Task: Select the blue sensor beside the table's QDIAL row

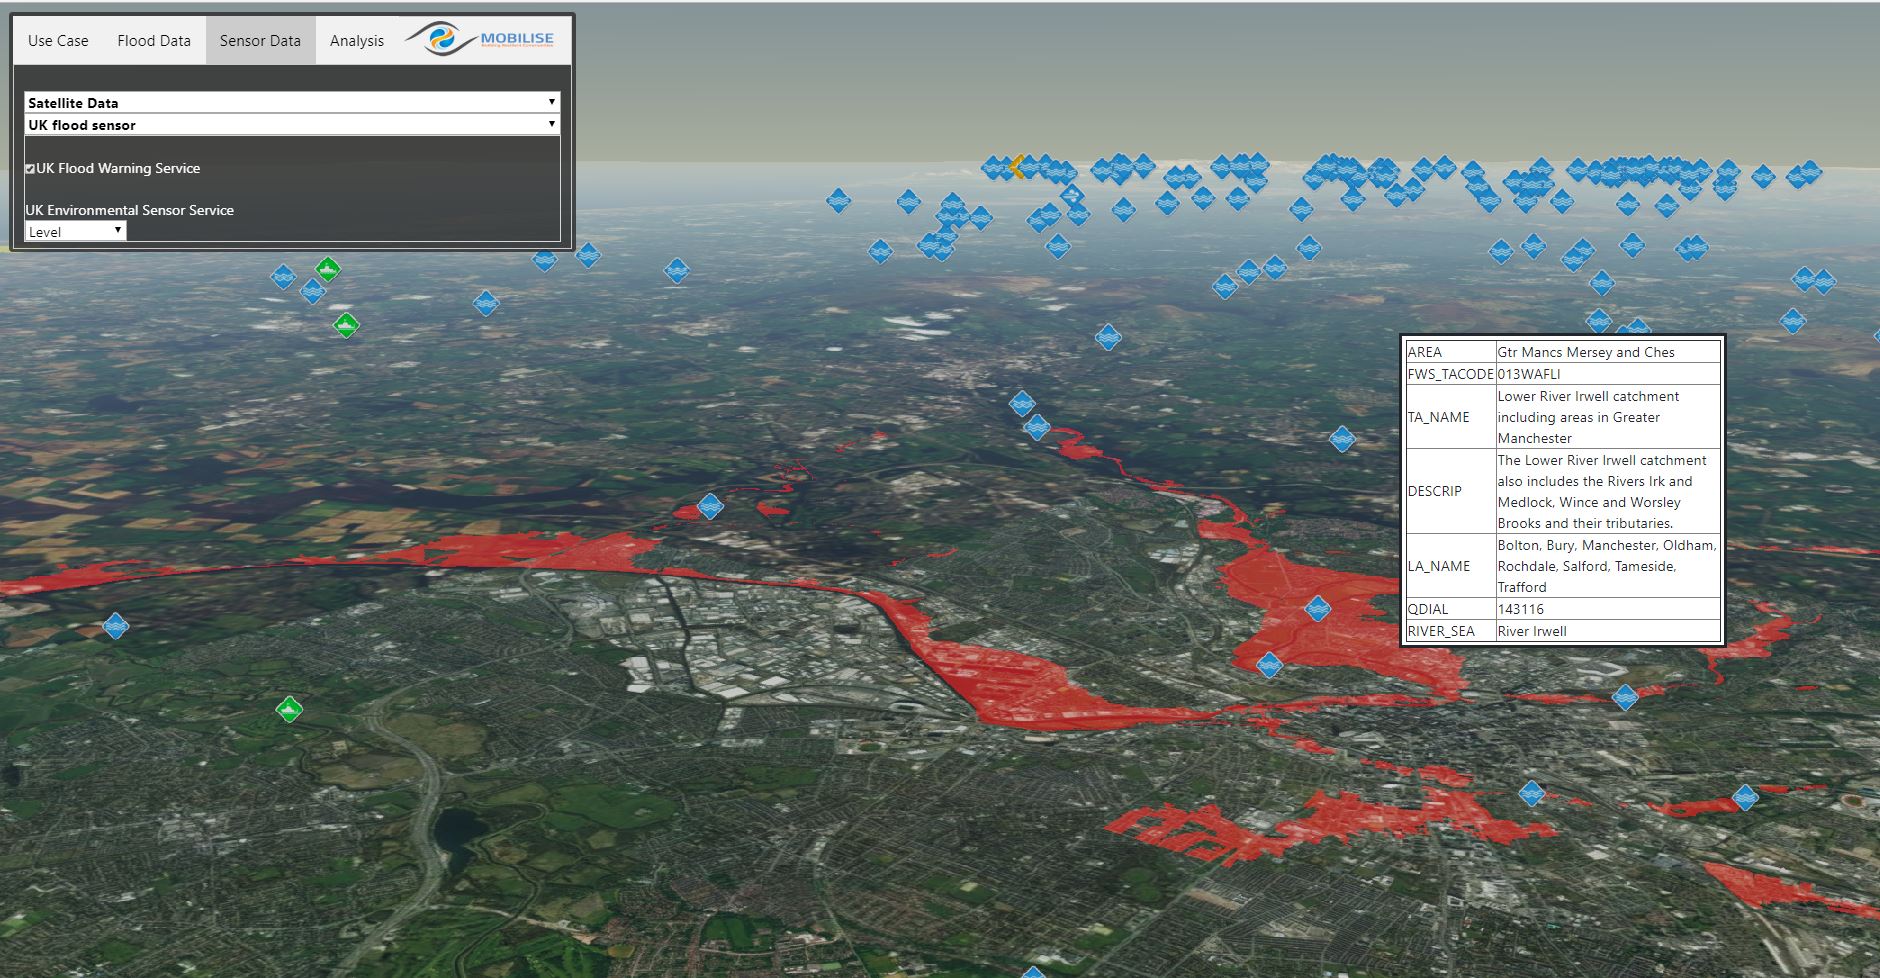Action: pos(1318,608)
